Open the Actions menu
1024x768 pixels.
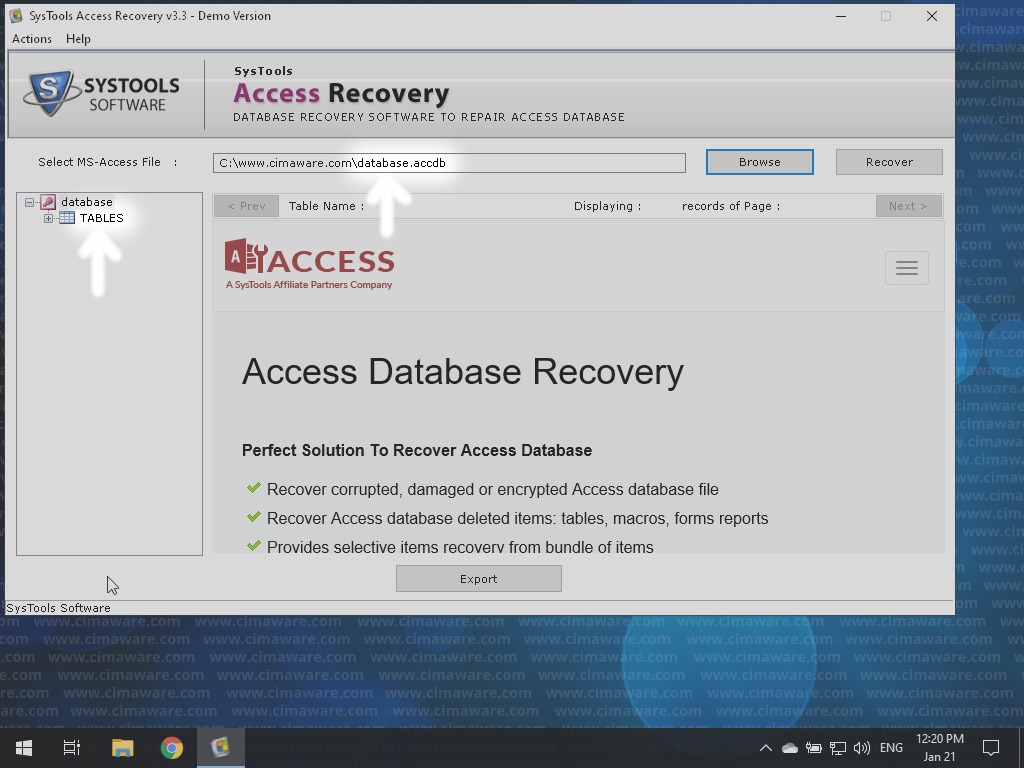32,39
